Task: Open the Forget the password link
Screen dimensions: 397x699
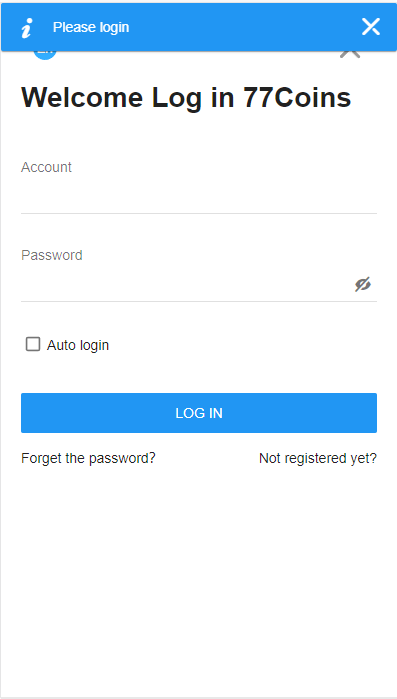Action: [x=88, y=458]
